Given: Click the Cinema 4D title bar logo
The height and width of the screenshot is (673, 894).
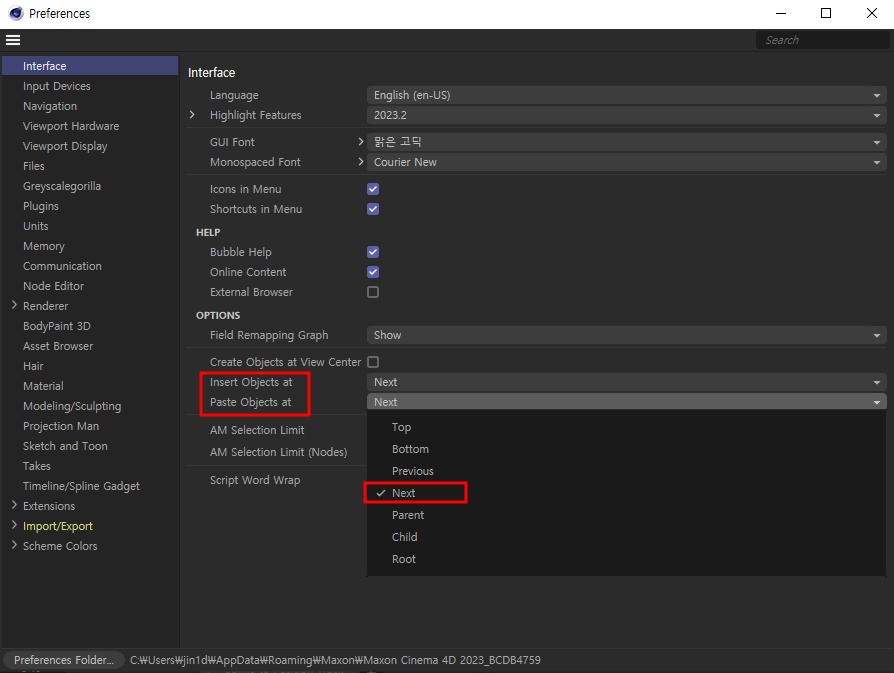Looking at the screenshot, I should pos(16,13).
